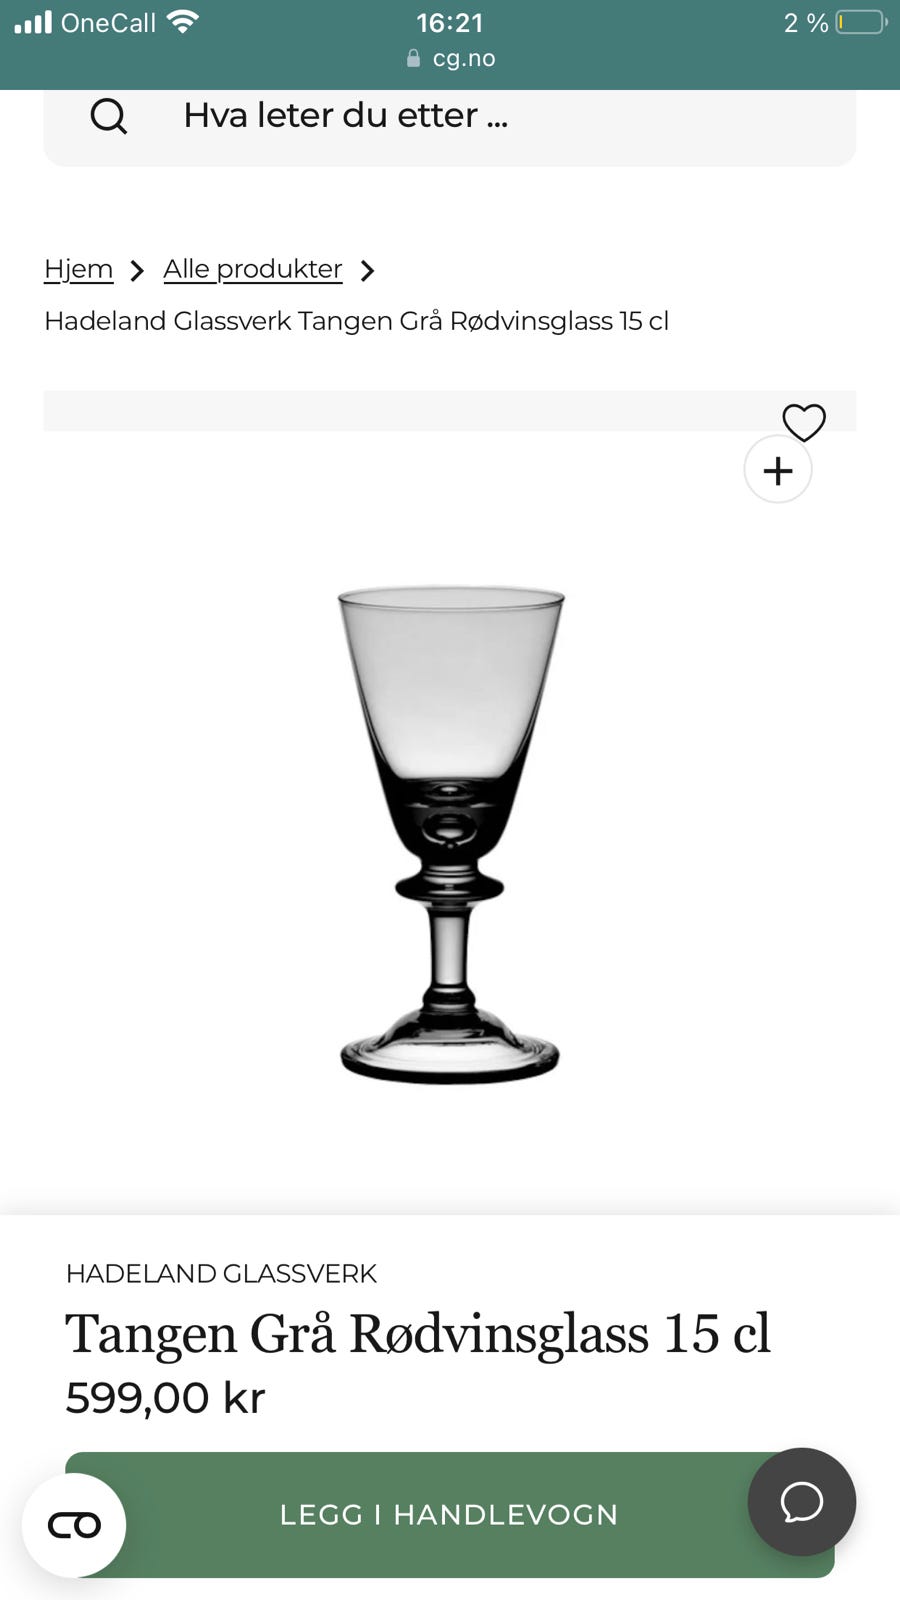Tap the round logo badge bottom corner
Viewport: 900px width, 1600px height.
74,1525
